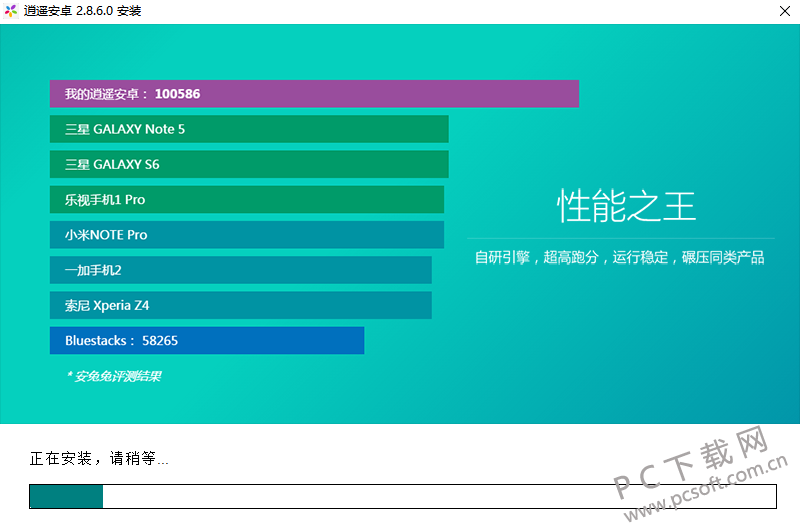This screenshot has width=800, height=524.
Task: Click the 性能之王 heading
Action: [626, 206]
